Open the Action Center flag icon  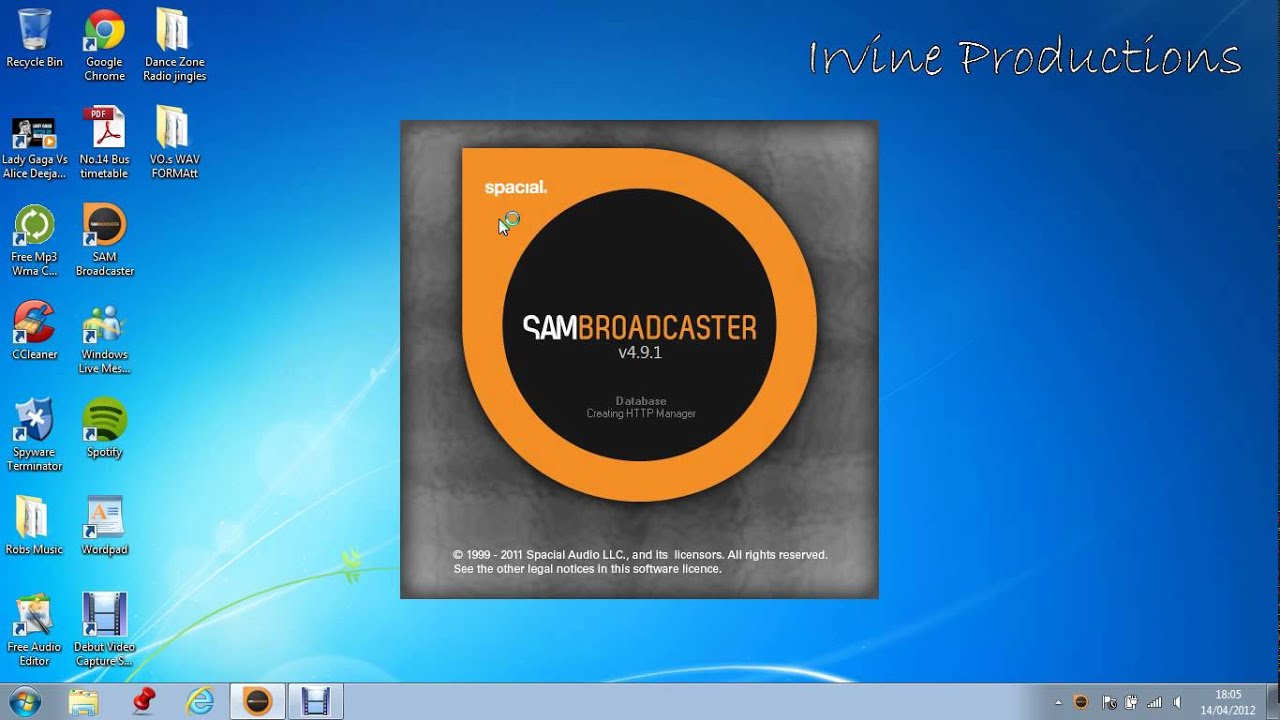pyautogui.click(x=1108, y=702)
